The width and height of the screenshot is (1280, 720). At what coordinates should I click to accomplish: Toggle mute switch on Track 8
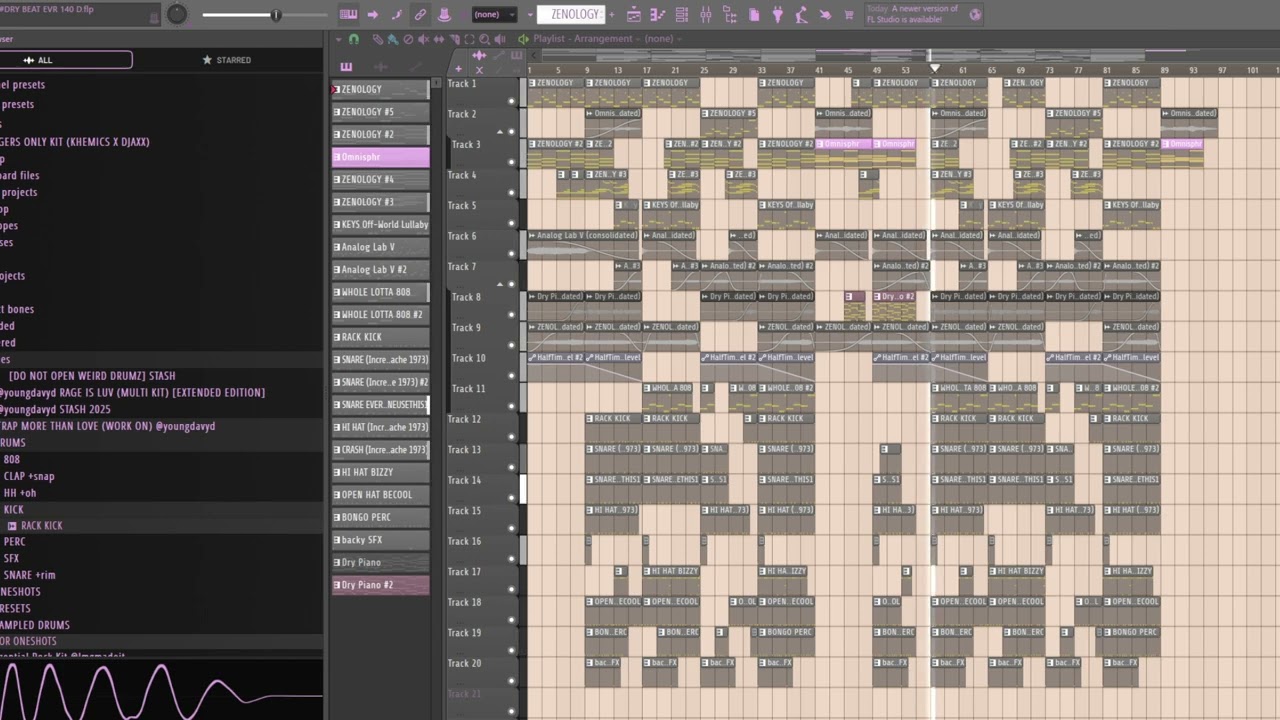click(511, 314)
